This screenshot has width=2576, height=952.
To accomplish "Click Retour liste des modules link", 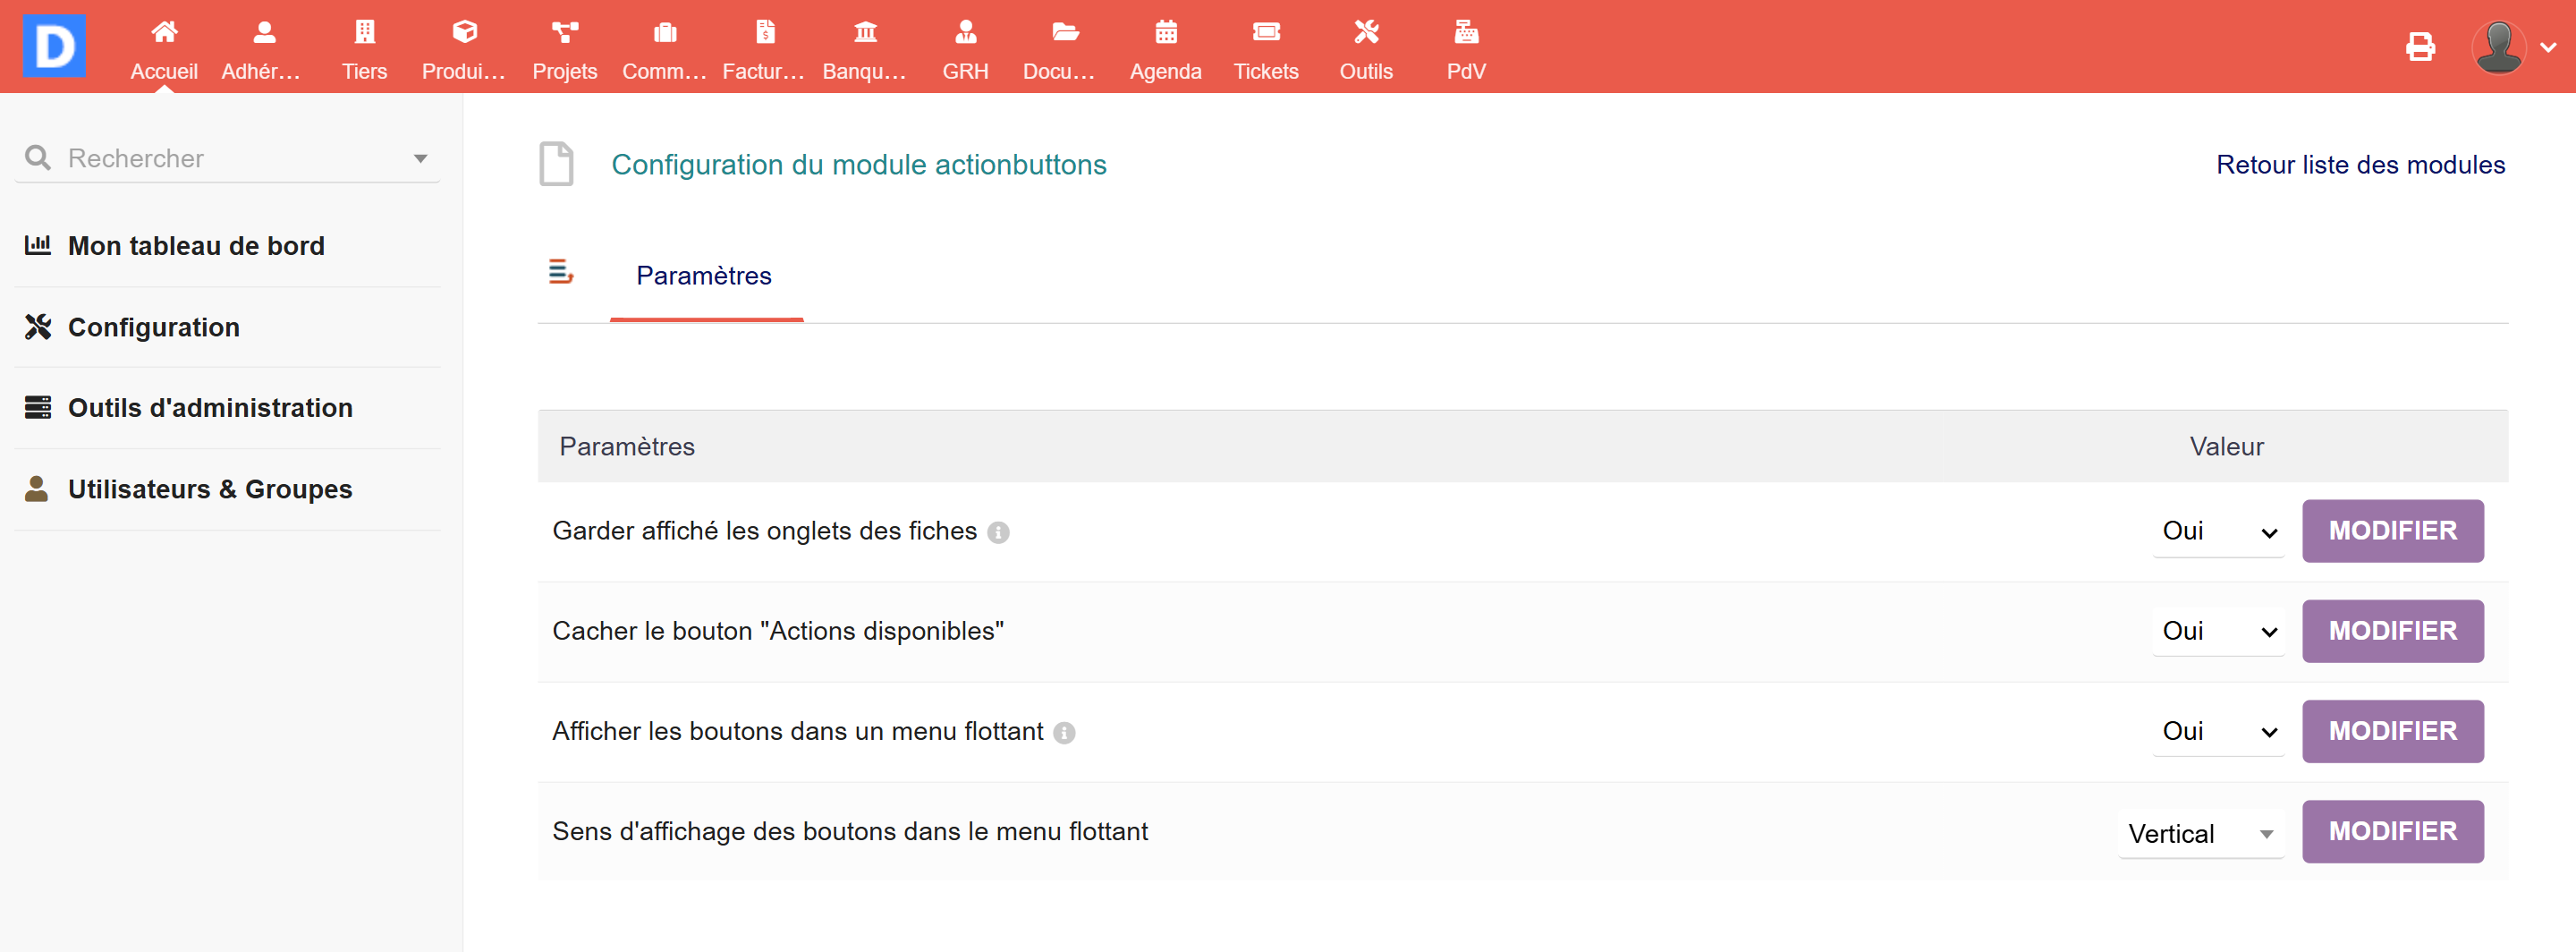I will point(2360,165).
